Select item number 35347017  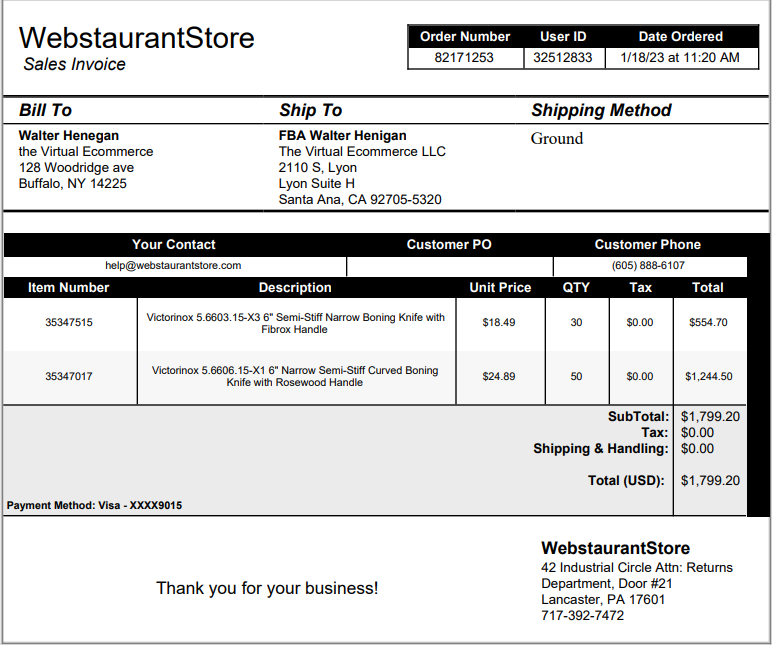69,376
